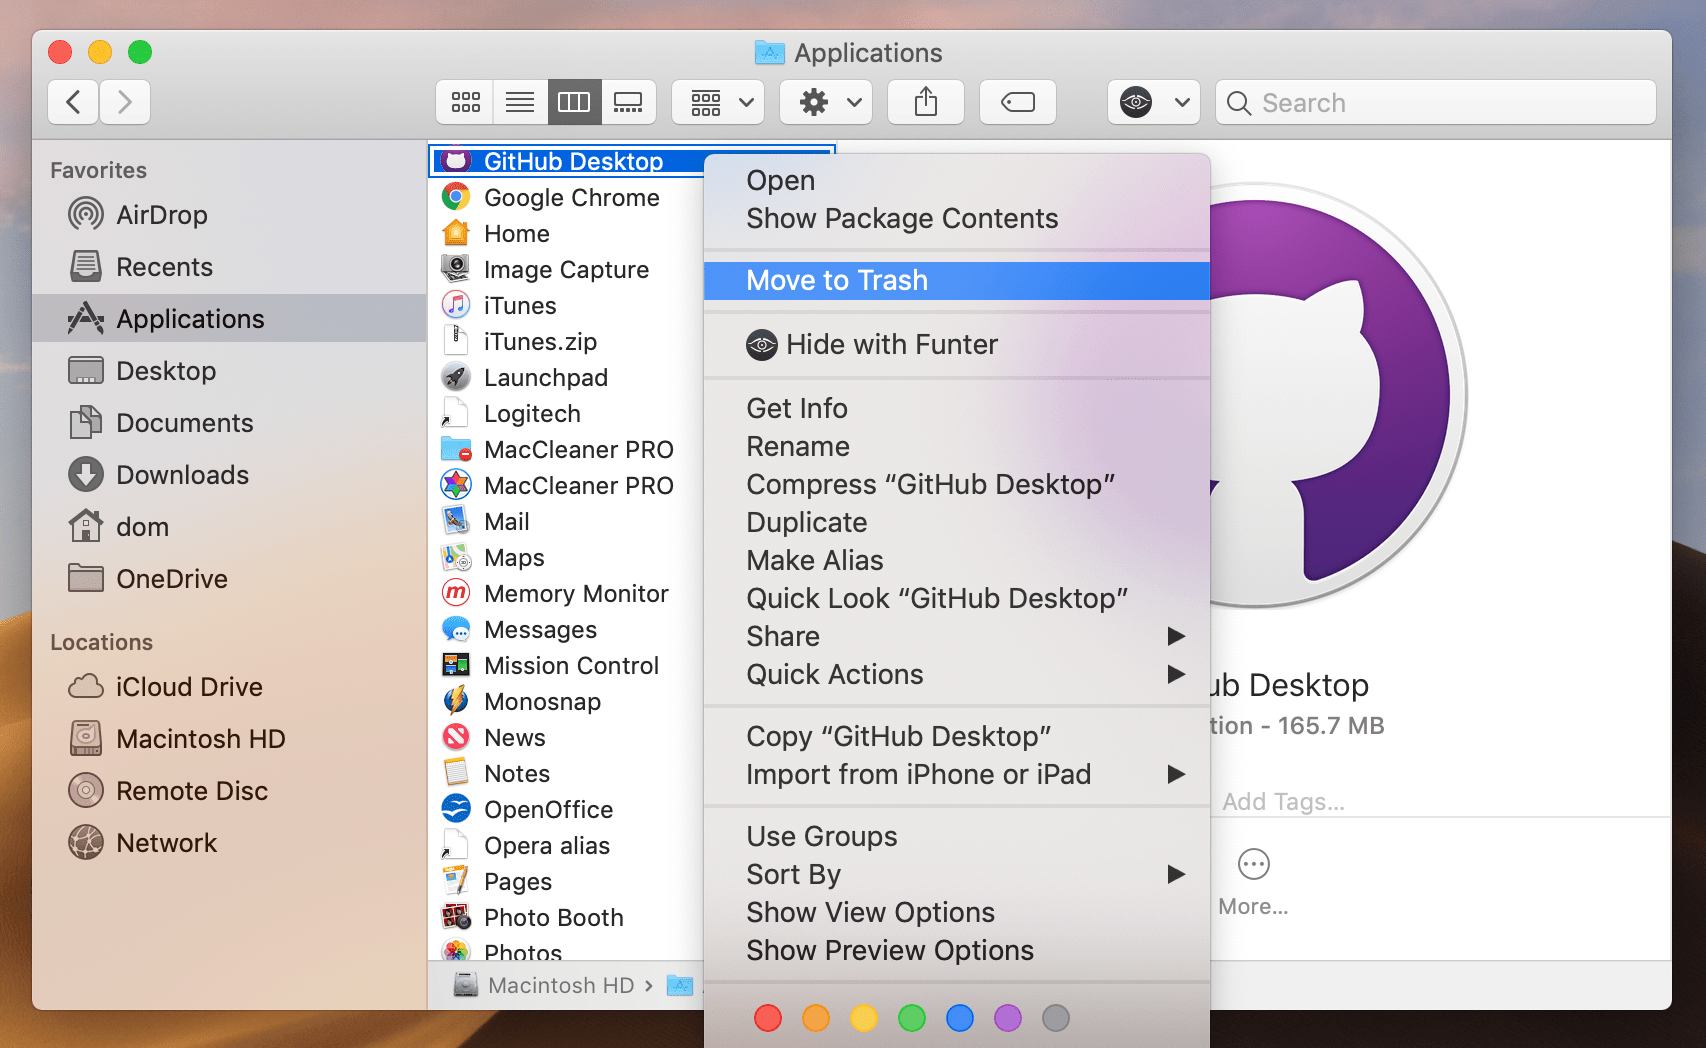Screen dimensions: 1706x1048
Task: Apply the red color tag
Action: pos(767,1018)
